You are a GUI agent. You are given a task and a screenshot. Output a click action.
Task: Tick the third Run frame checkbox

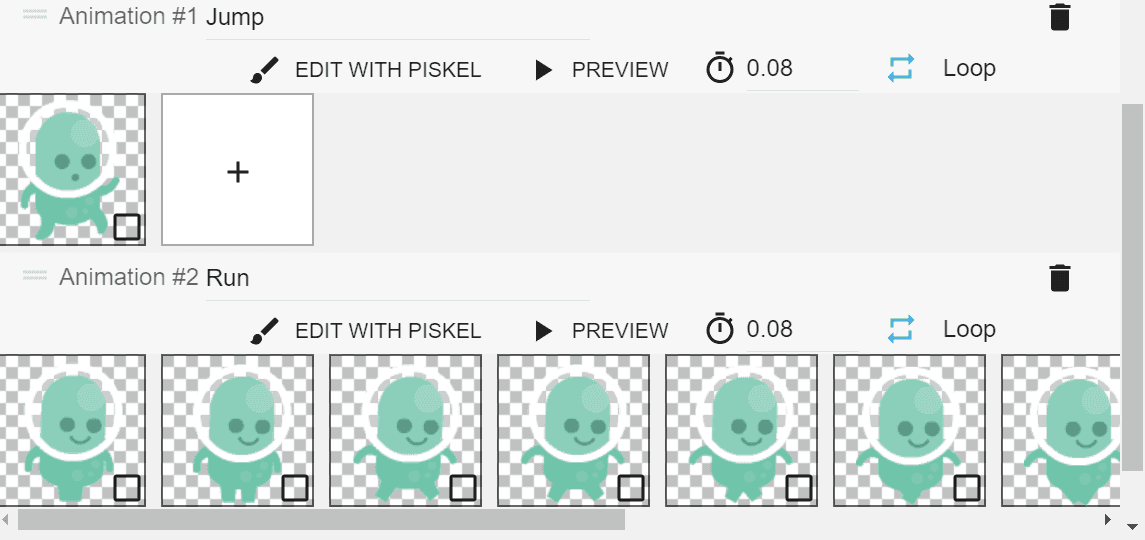463,488
